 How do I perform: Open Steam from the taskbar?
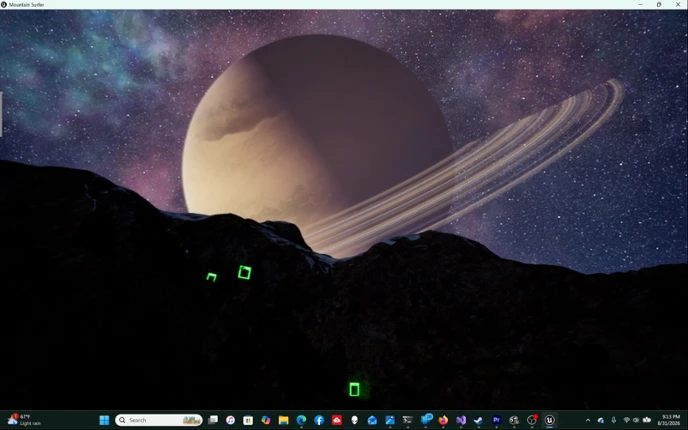[x=478, y=420]
